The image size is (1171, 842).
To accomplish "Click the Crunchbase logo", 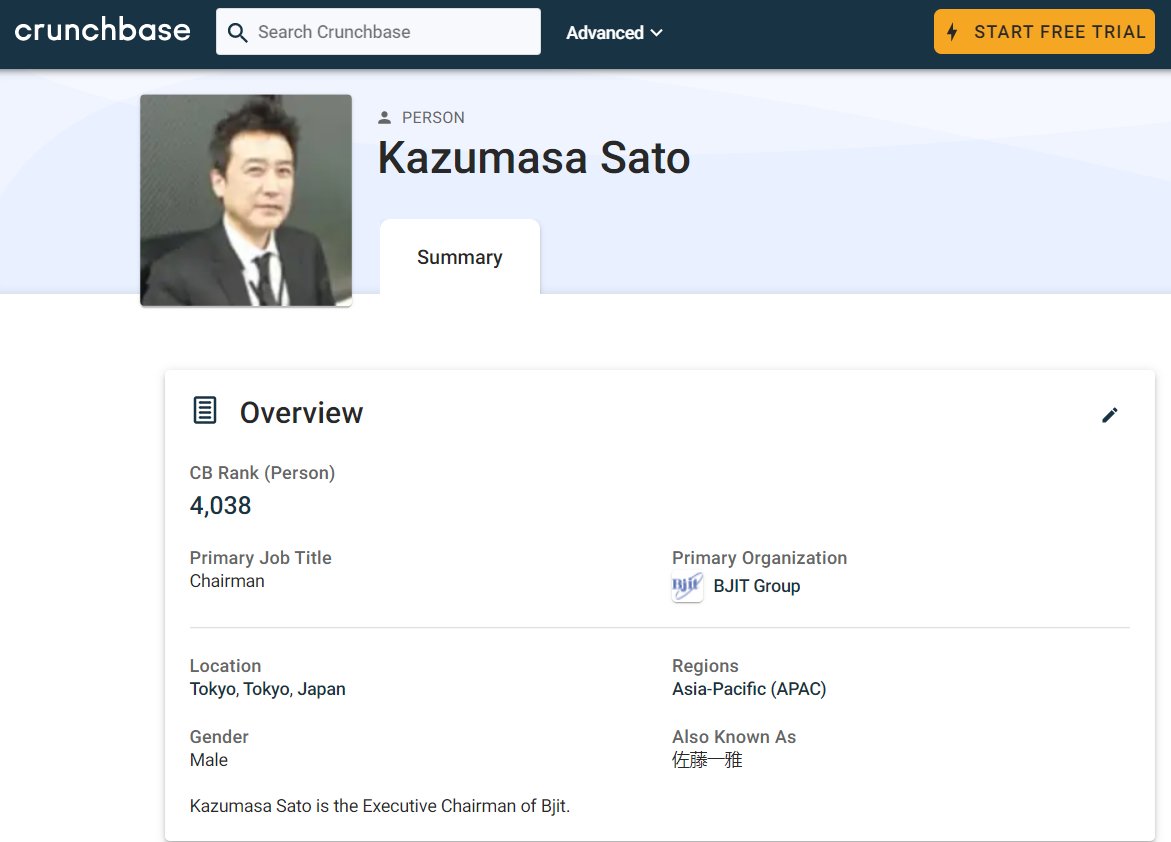I will click(102, 31).
